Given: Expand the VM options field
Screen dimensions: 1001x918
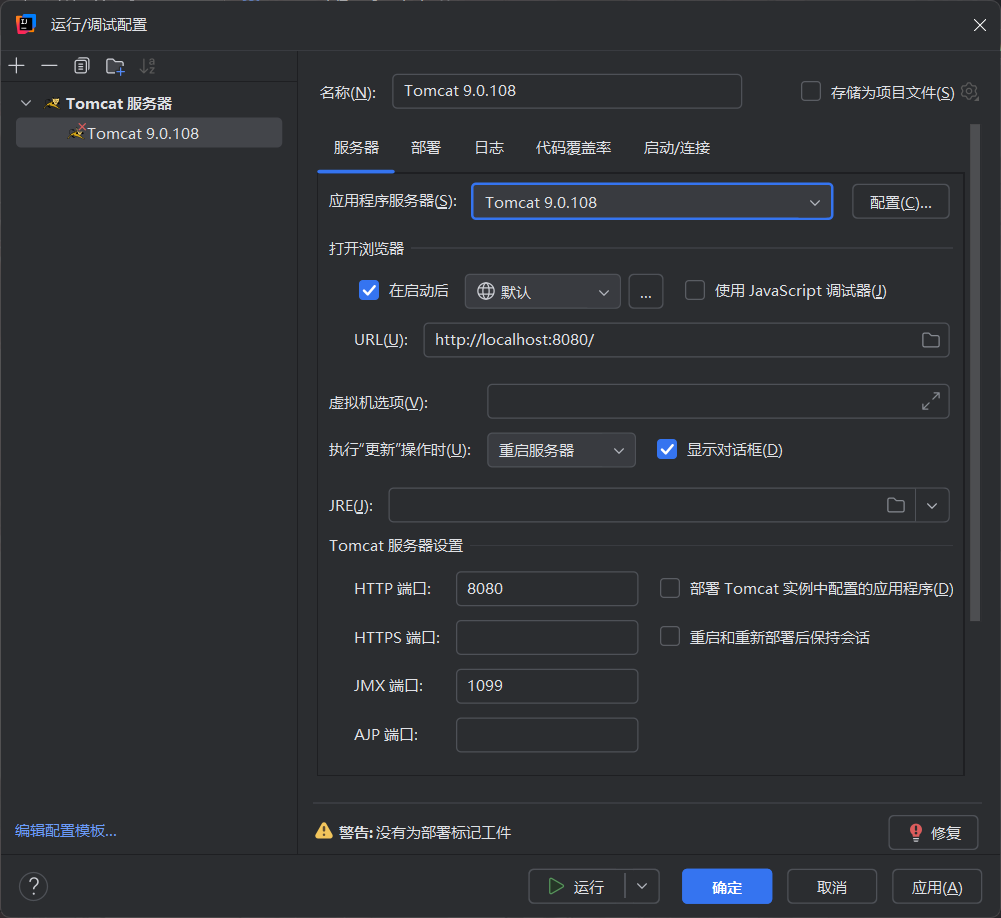Looking at the screenshot, I should coord(931,401).
